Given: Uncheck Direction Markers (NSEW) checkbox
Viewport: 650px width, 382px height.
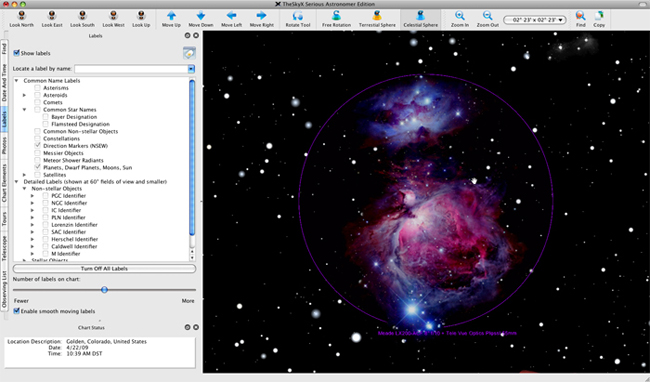Looking at the screenshot, I should pos(37,146).
